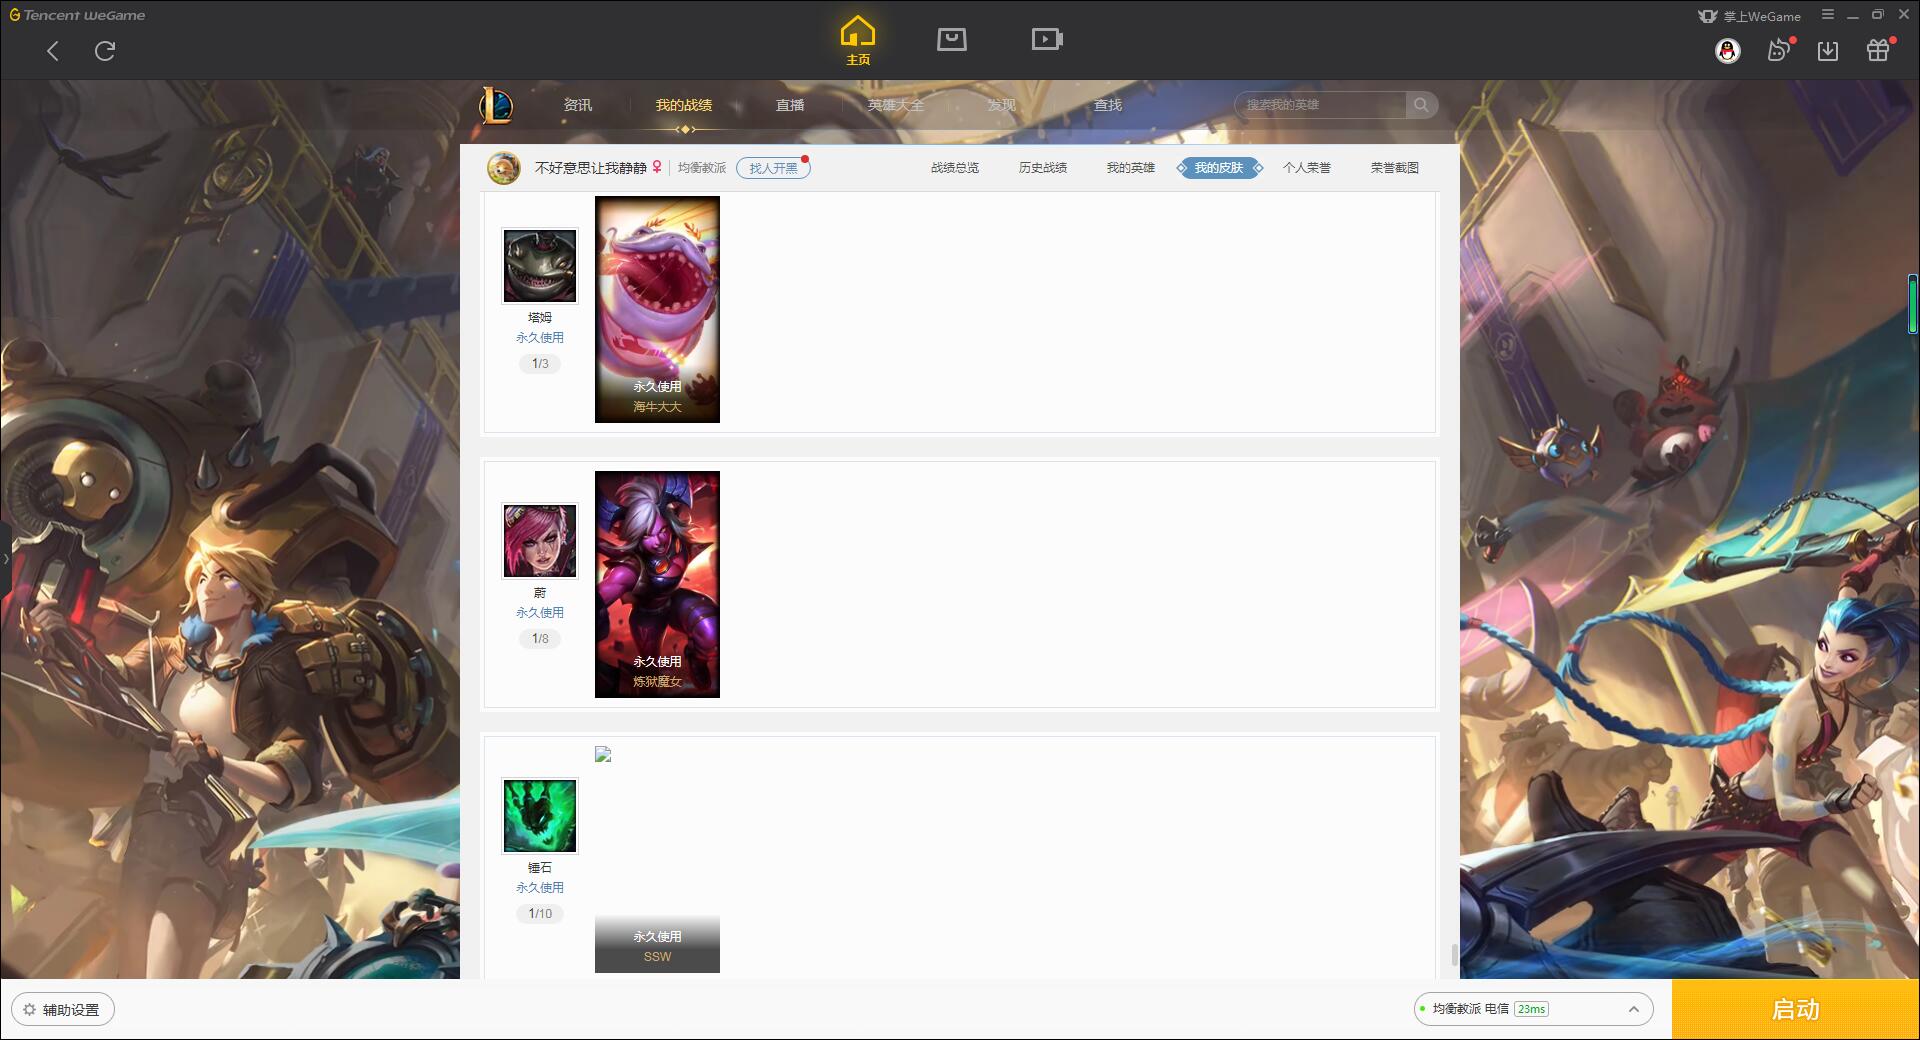Click the 1/8 skin count badge
Image resolution: width=1920 pixels, height=1040 pixels.
click(x=540, y=639)
